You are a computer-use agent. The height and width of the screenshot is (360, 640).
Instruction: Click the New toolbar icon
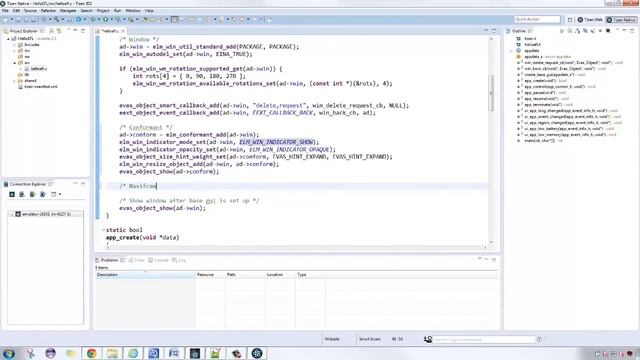(5, 20)
